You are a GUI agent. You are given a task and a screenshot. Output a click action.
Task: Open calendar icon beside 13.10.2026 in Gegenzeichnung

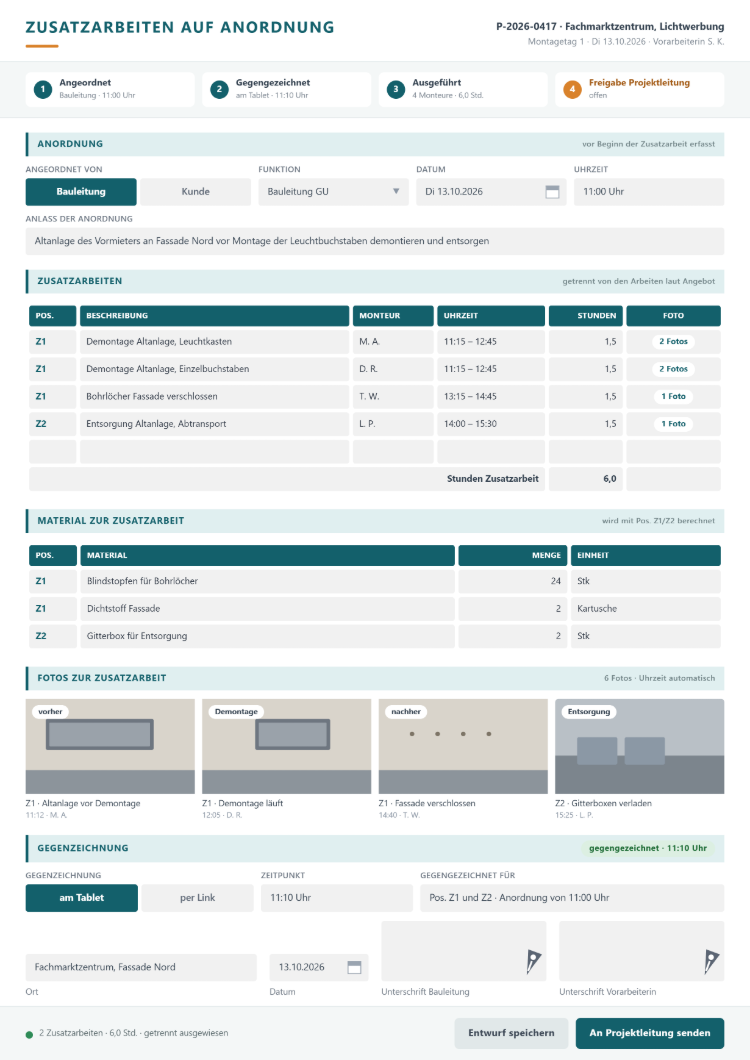(x=354, y=967)
